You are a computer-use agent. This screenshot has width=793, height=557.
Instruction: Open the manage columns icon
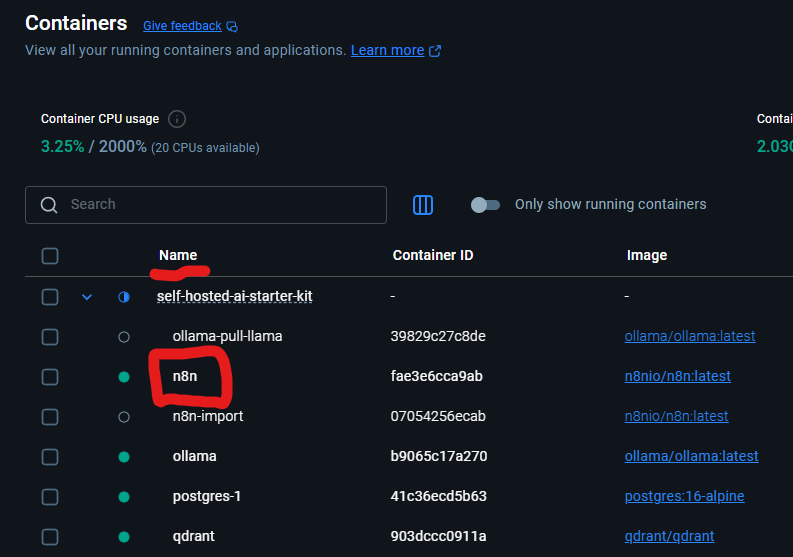423,205
